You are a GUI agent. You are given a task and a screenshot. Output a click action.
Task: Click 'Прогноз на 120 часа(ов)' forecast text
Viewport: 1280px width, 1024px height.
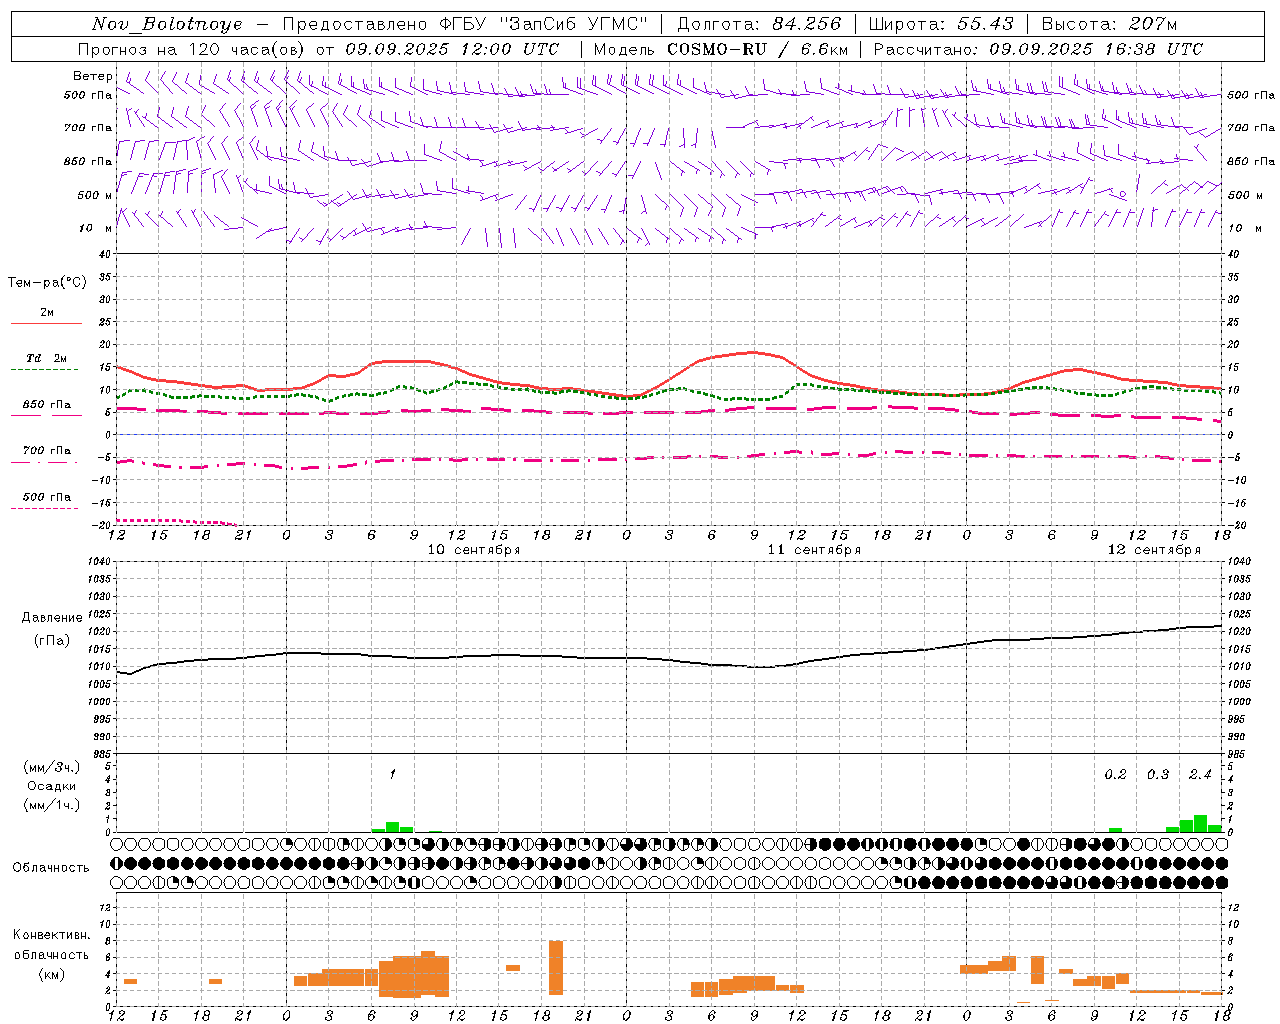(192, 49)
